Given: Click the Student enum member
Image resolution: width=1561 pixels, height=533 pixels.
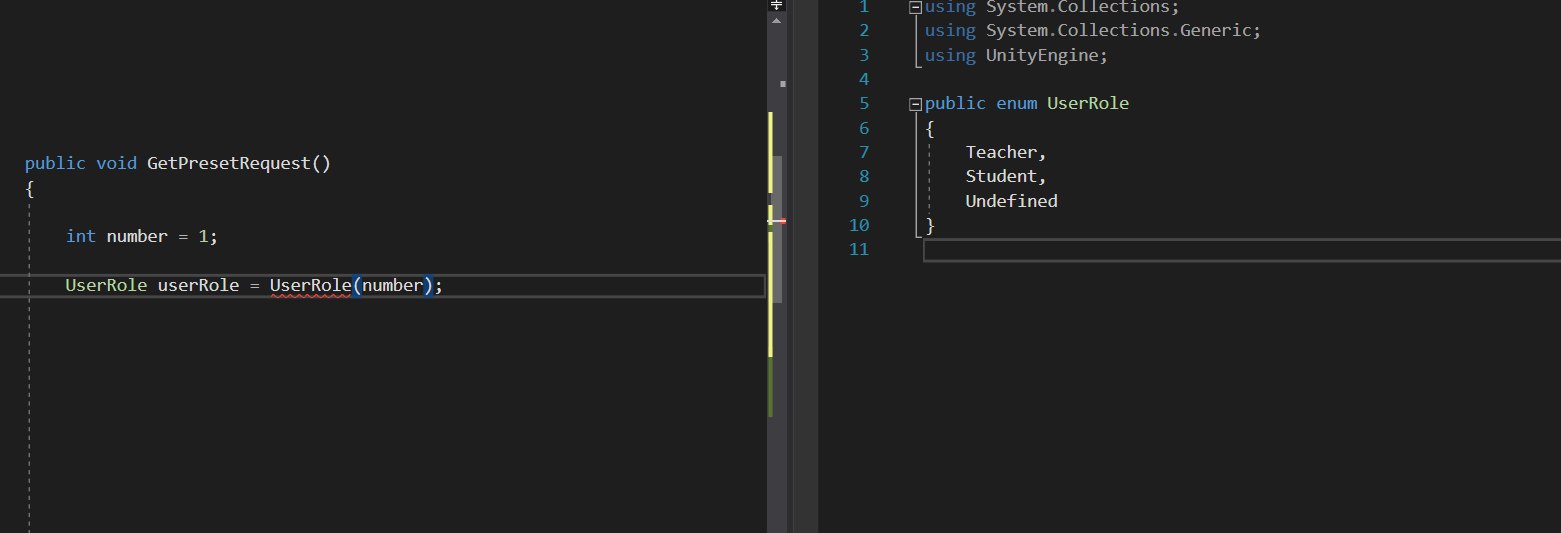Looking at the screenshot, I should click(x=1005, y=177).
